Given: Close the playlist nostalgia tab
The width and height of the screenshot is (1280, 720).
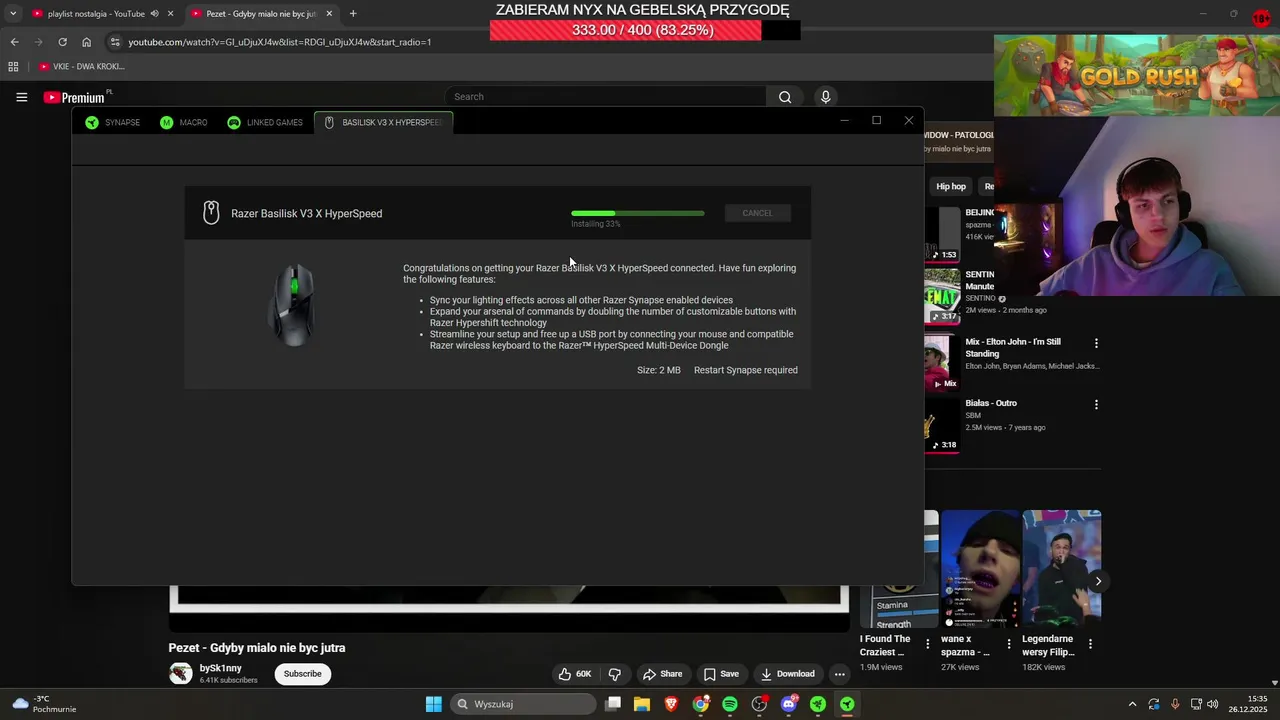Looking at the screenshot, I should tap(170, 14).
